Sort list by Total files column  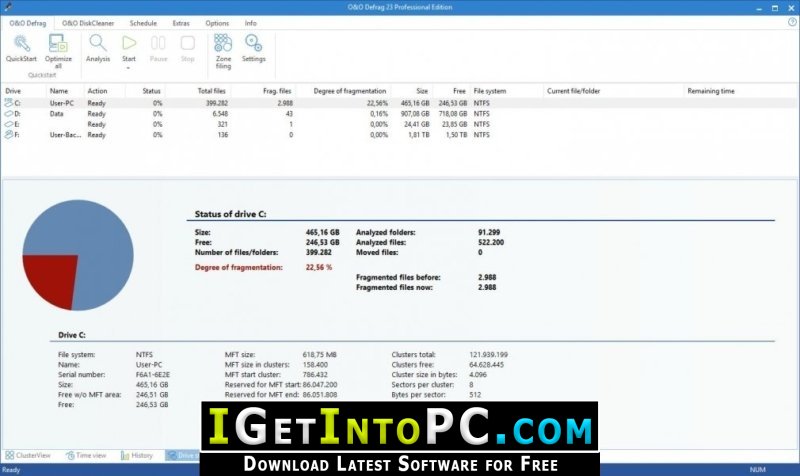click(211, 91)
